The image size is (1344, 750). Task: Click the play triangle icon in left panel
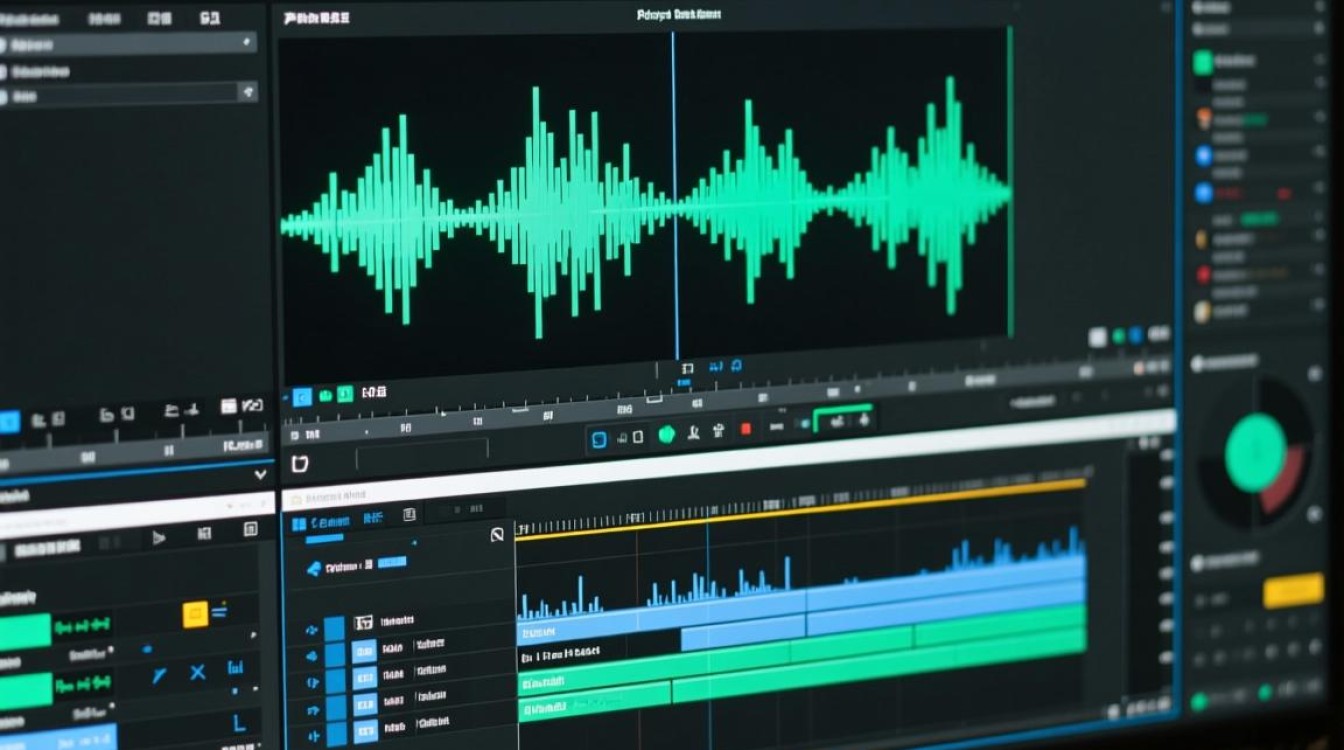158,537
